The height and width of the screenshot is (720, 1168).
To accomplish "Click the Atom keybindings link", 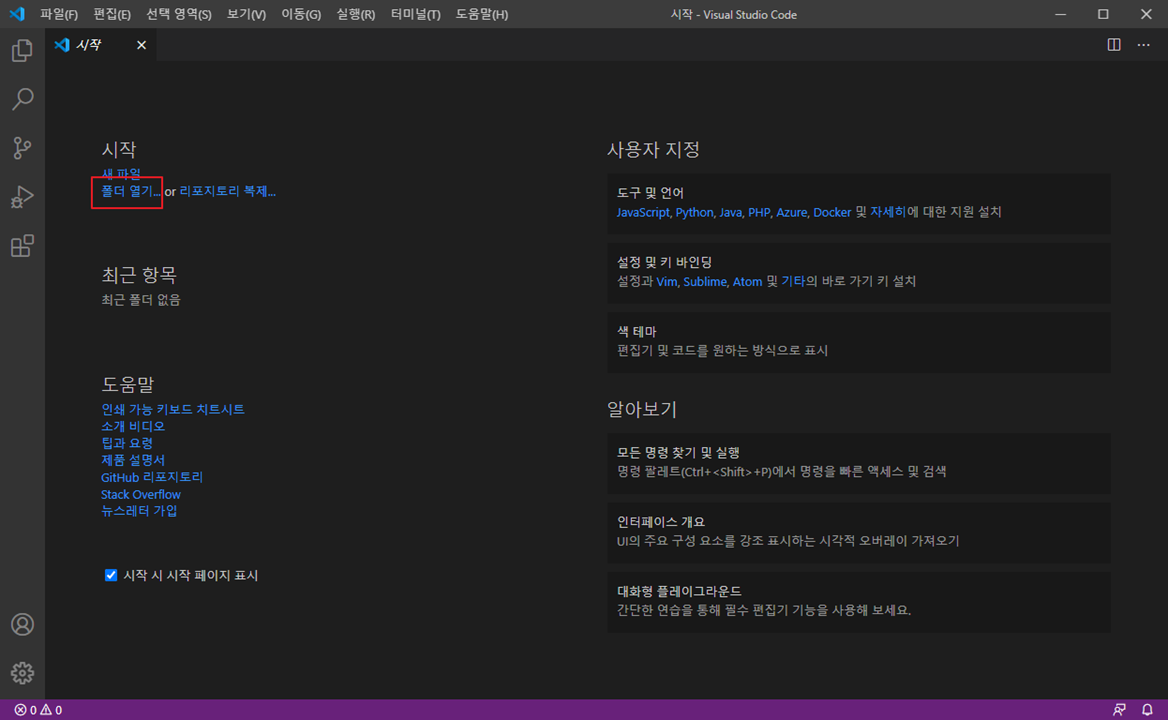I will coord(747,281).
